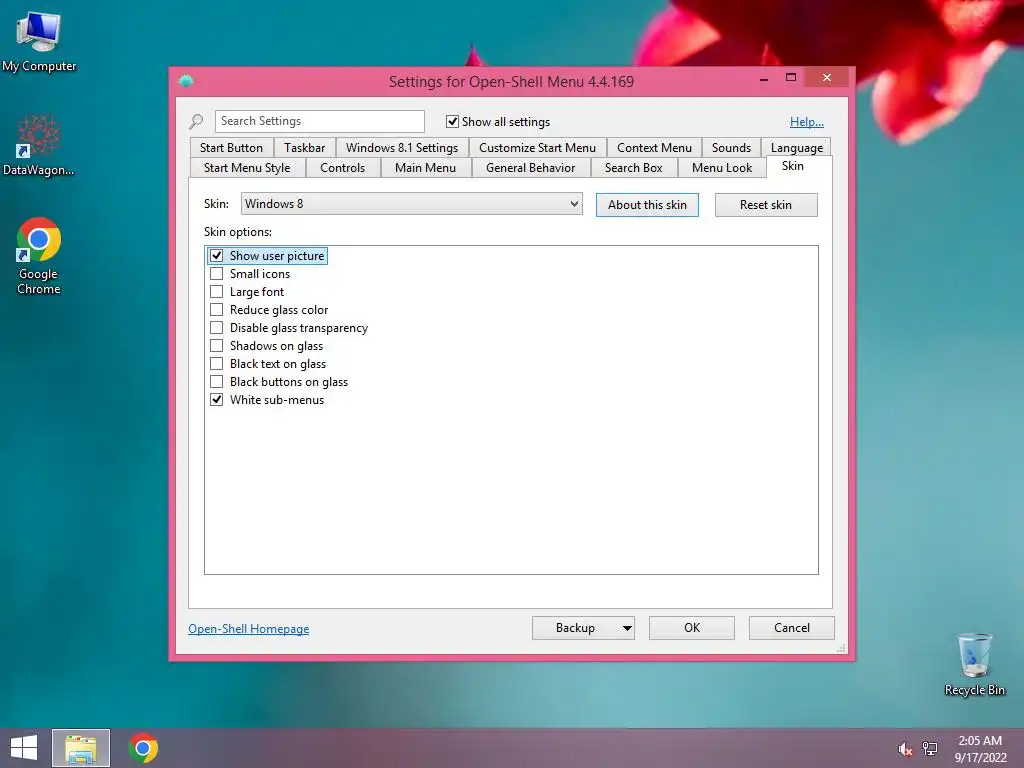
Task: Confirm settings with OK button
Action: (692, 628)
